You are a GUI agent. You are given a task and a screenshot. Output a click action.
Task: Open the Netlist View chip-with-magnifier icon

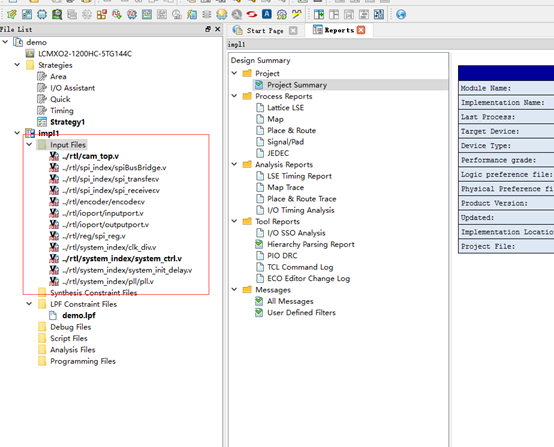click(57, 14)
